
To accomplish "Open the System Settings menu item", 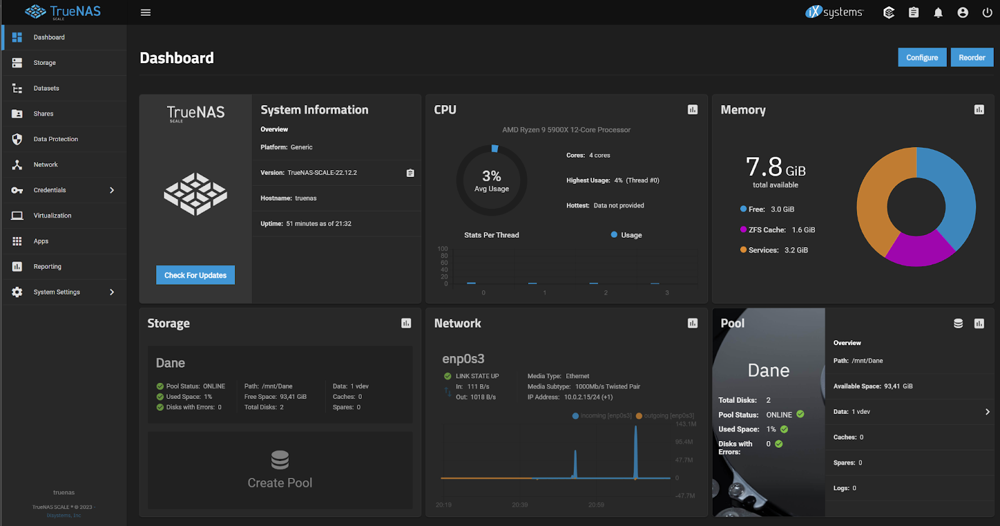I will click(x=64, y=292).
